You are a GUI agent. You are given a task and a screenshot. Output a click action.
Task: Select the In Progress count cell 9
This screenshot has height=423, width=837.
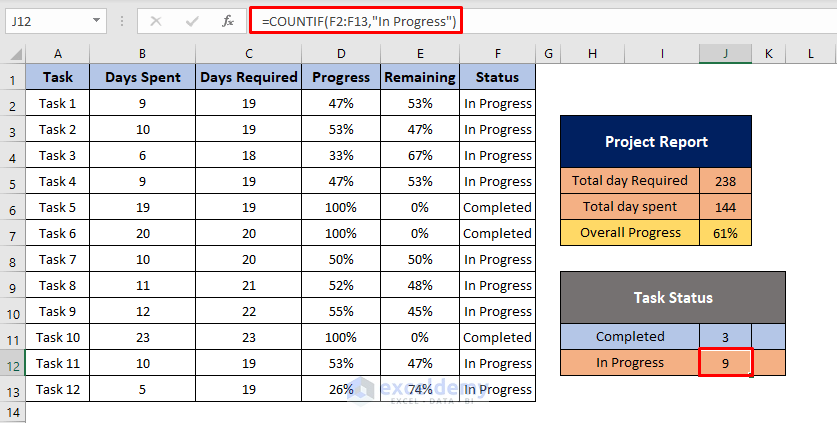(x=725, y=363)
